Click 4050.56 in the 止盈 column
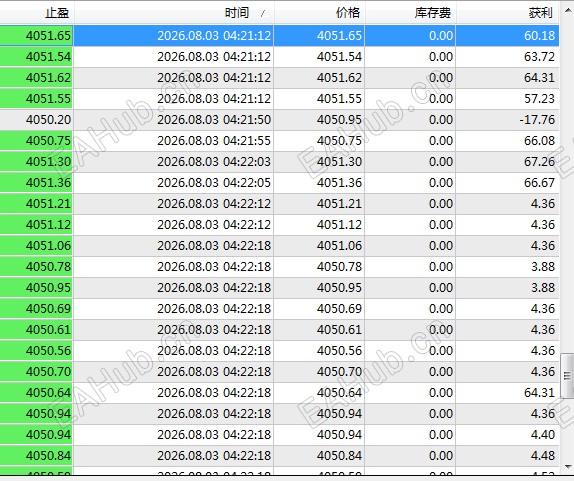 coord(48,351)
